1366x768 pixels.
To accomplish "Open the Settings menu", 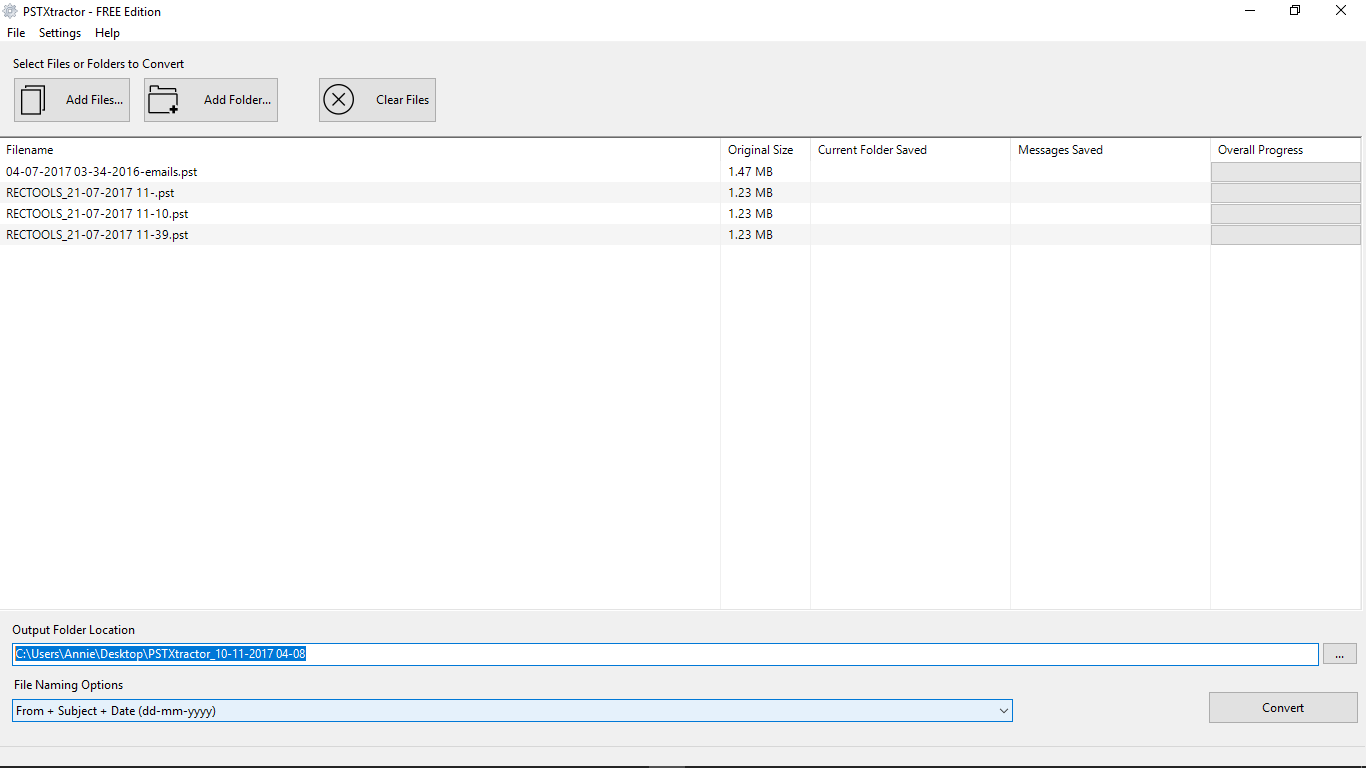I will 60,33.
